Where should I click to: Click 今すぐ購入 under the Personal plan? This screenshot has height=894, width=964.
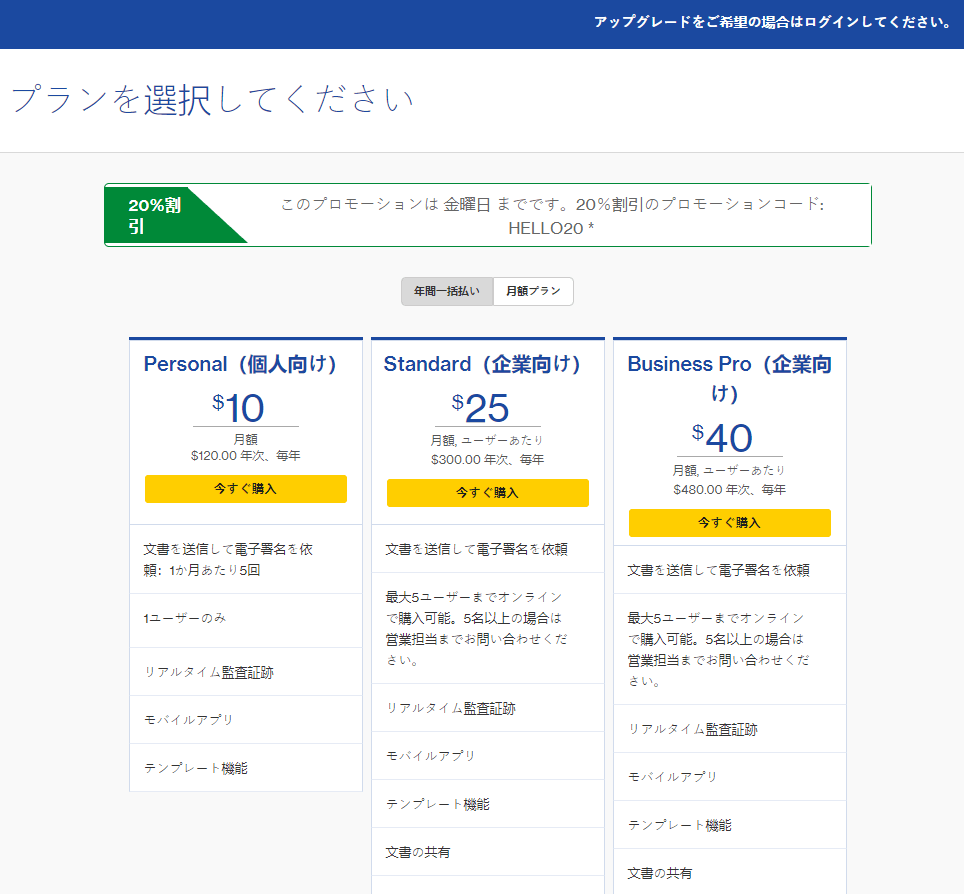pos(246,489)
